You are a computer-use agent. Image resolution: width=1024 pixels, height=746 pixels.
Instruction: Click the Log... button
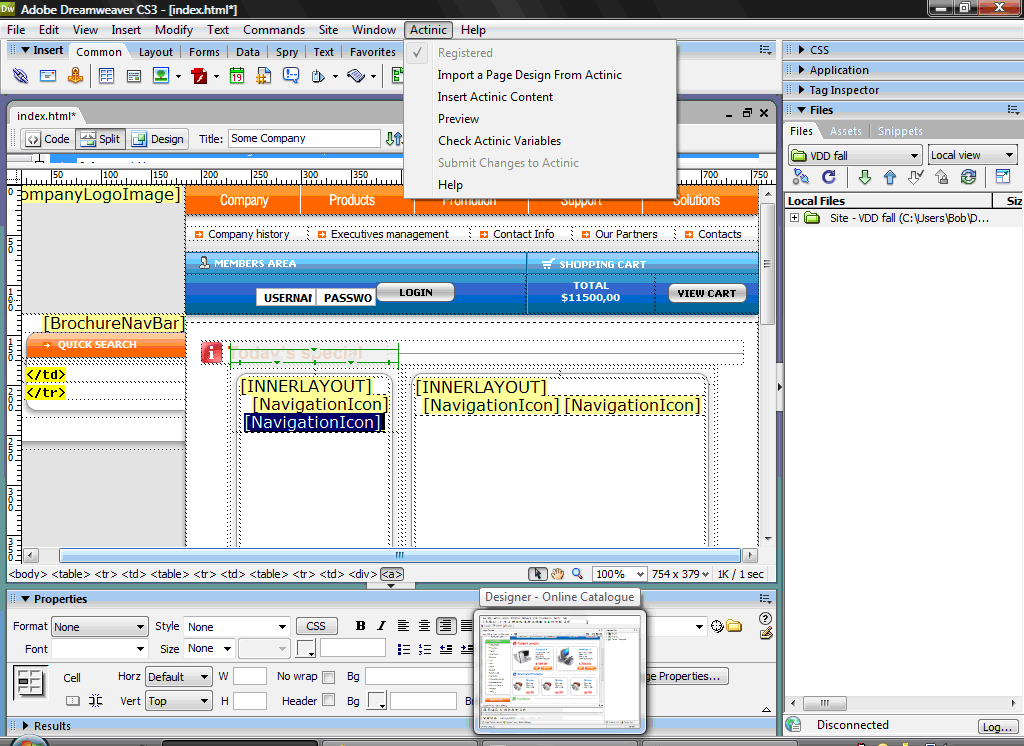[997, 727]
